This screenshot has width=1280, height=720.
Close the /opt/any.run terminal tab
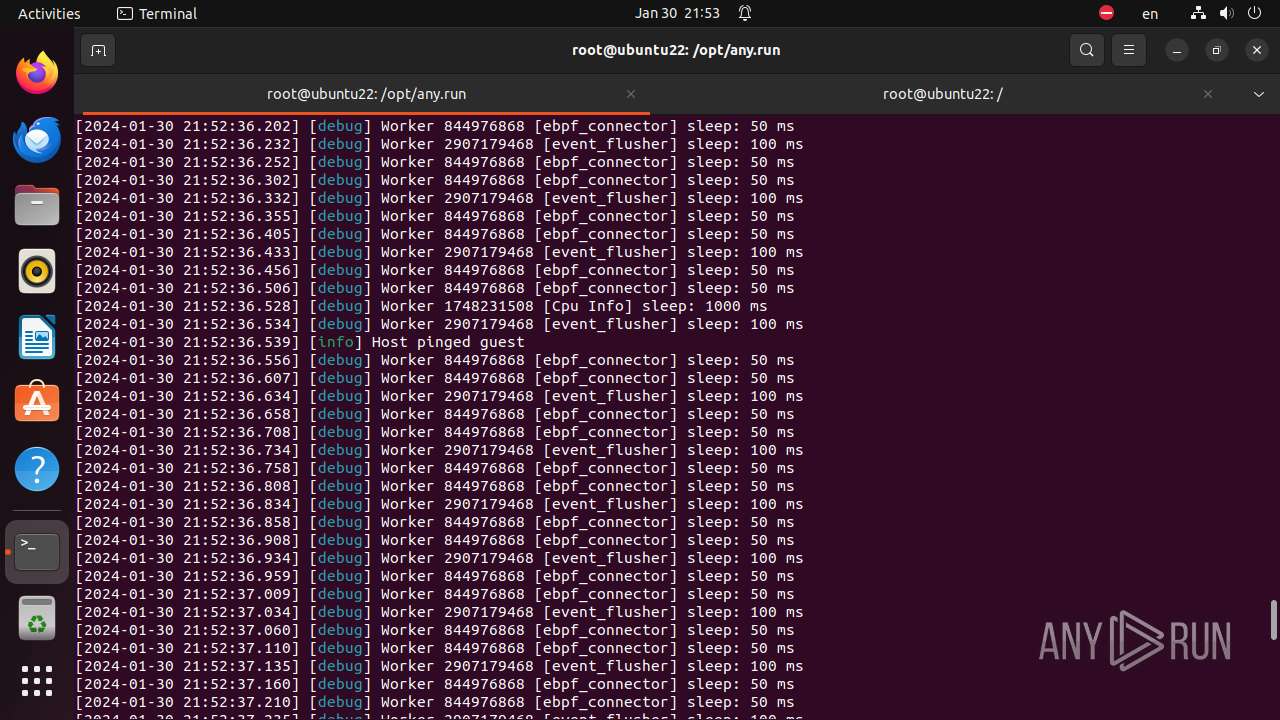tap(631, 94)
